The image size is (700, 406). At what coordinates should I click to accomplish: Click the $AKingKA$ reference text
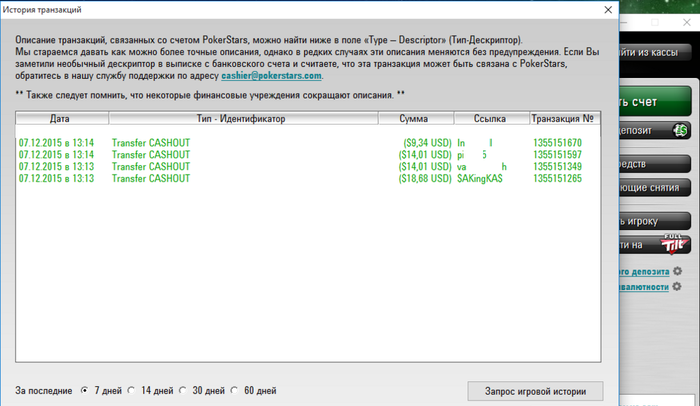coord(480,178)
